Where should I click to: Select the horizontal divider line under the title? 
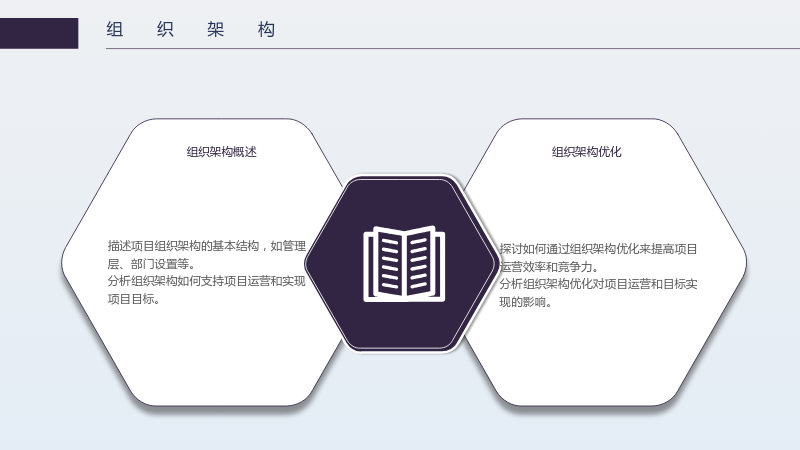453,48
